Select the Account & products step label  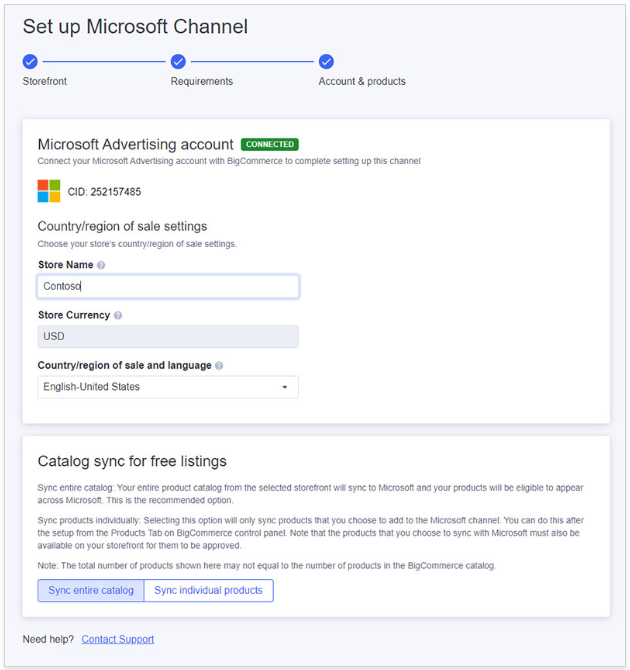pyautogui.click(x=362, y=81)
